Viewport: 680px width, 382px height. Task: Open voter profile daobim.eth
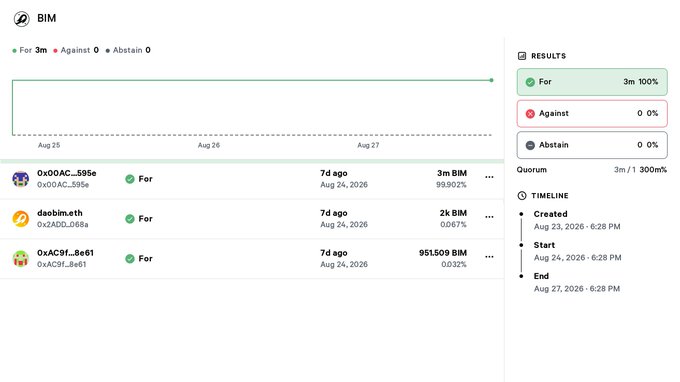point(59,213)
